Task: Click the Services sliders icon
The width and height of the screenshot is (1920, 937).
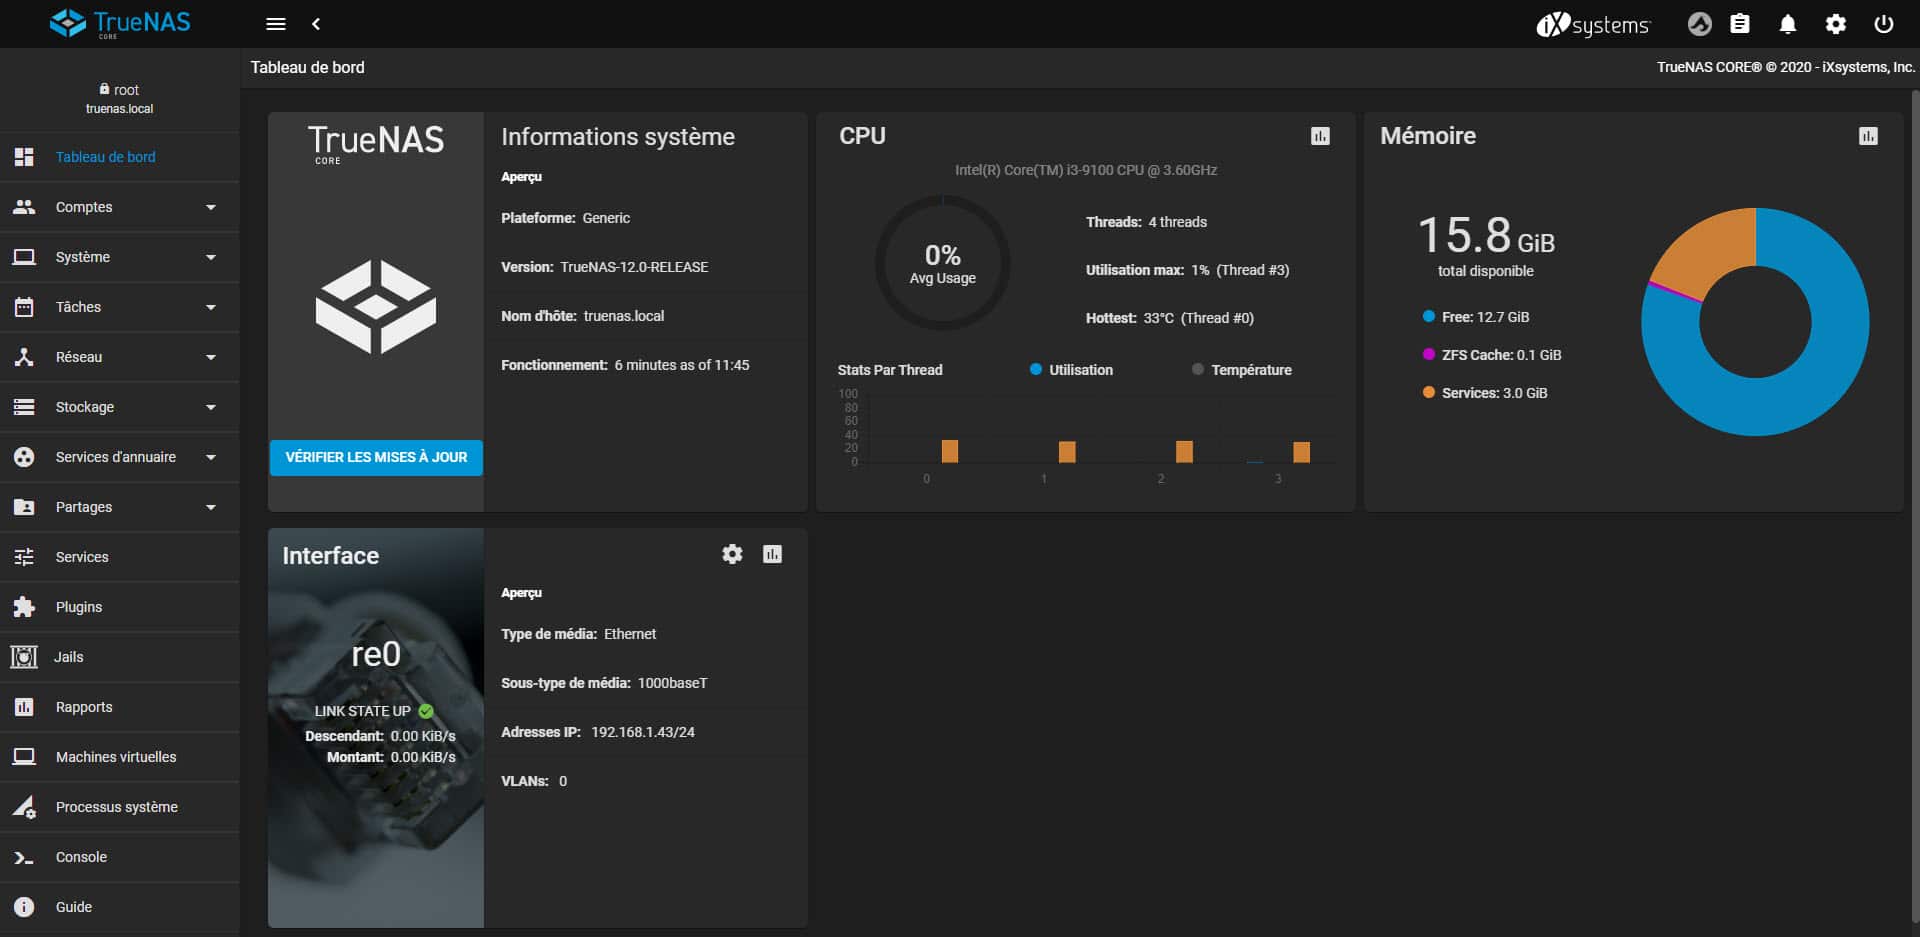Action: click(24, 557)
